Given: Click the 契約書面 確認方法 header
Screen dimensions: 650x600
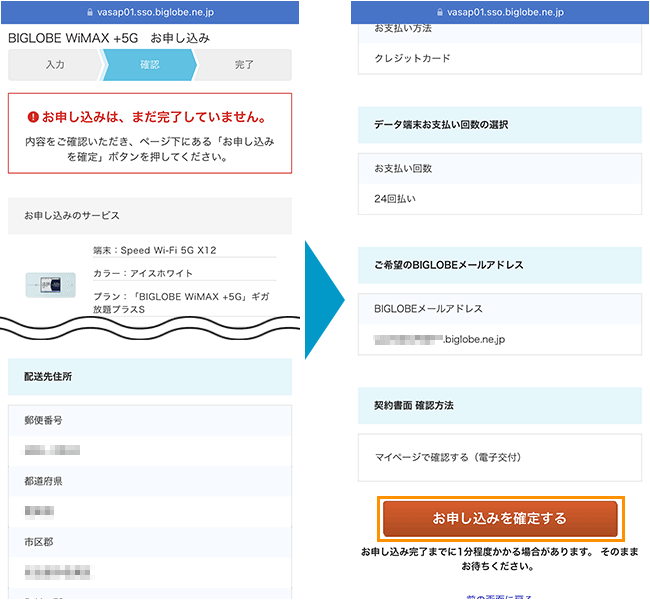Looking at the screenshot, I should pos(500,406).
